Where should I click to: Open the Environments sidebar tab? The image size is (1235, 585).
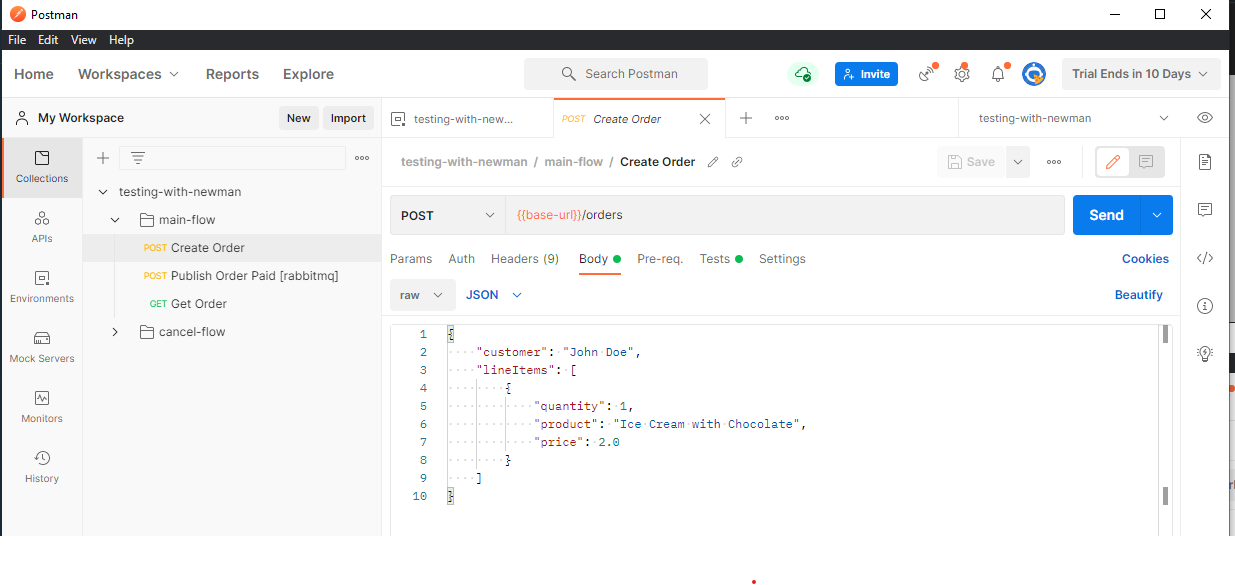pos(42,286)
